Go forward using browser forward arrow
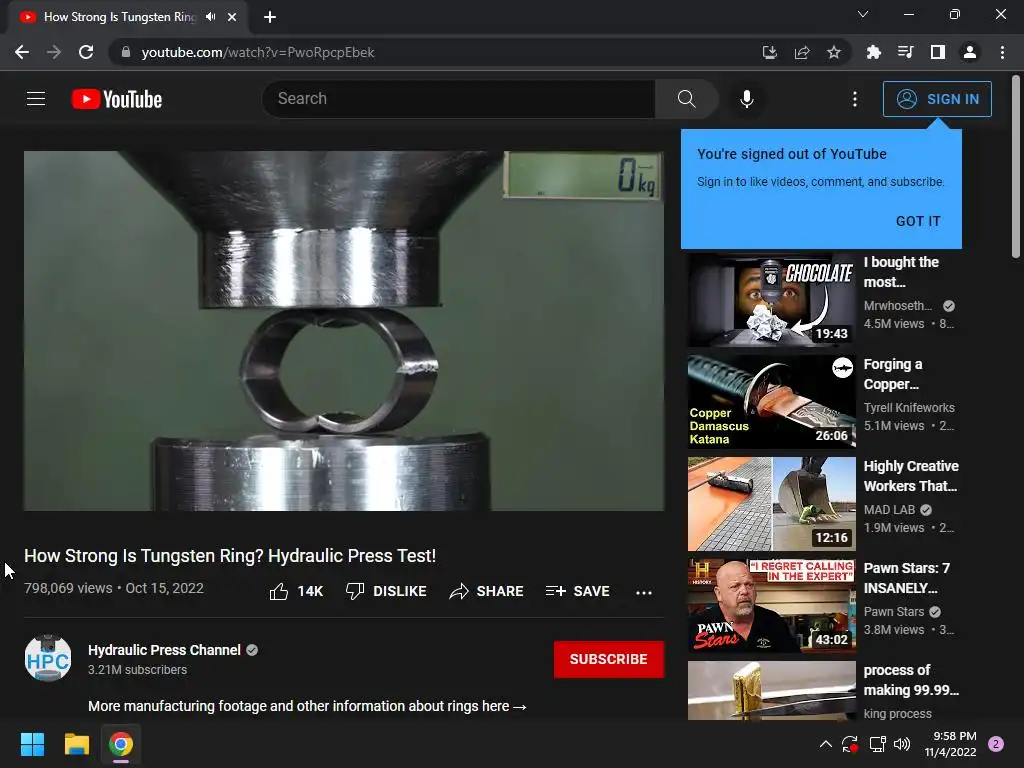The height and width of the screenshot is (768, 1024). [x=54, y=52]
